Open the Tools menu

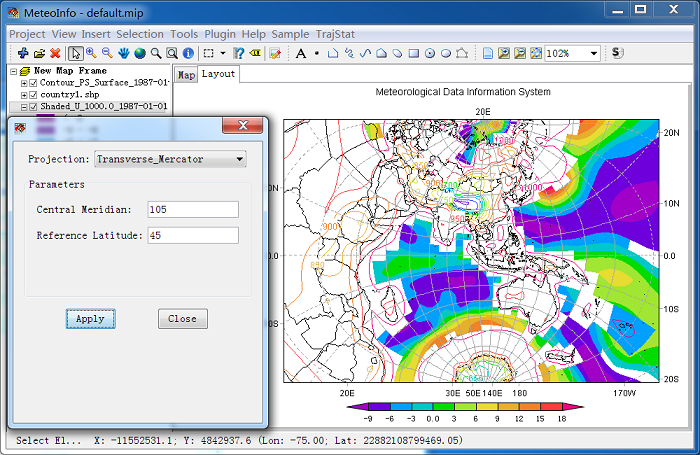[x=184, y=34]
